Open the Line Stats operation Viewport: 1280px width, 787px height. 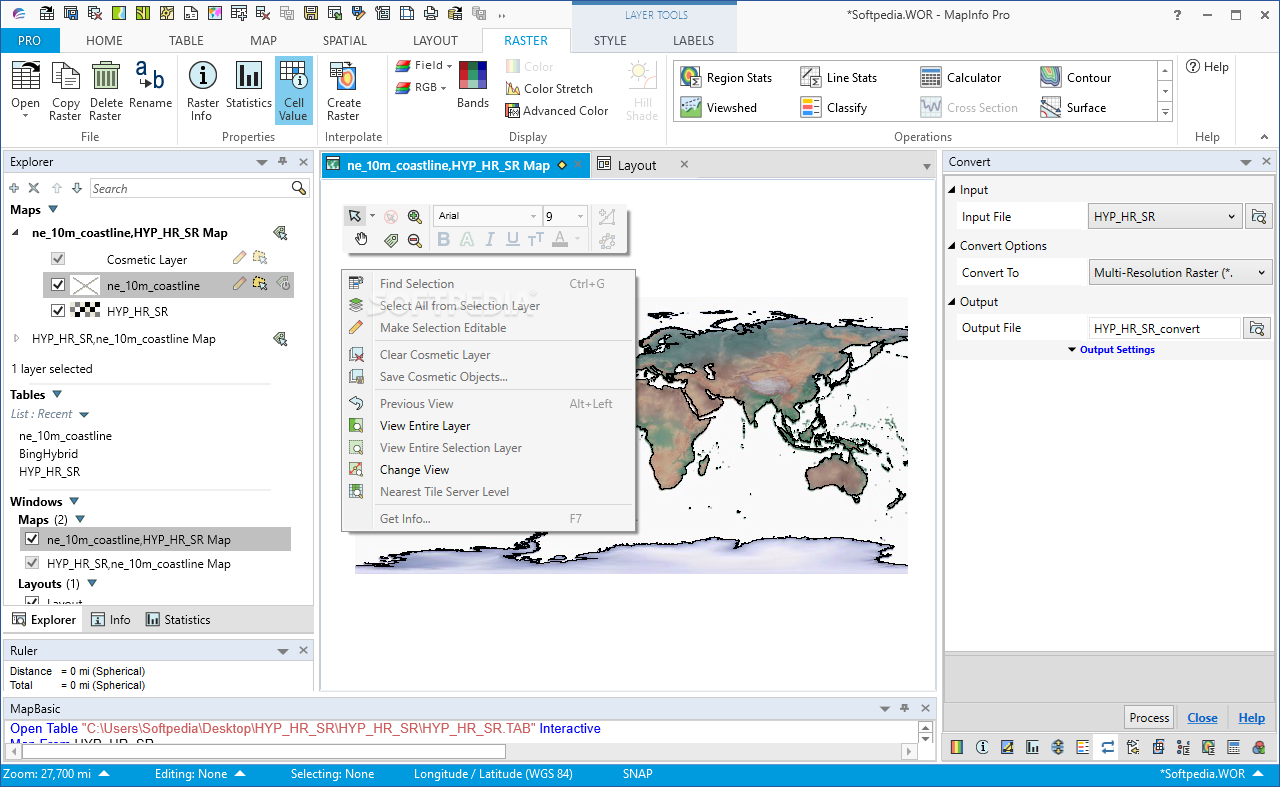[839, 78]
